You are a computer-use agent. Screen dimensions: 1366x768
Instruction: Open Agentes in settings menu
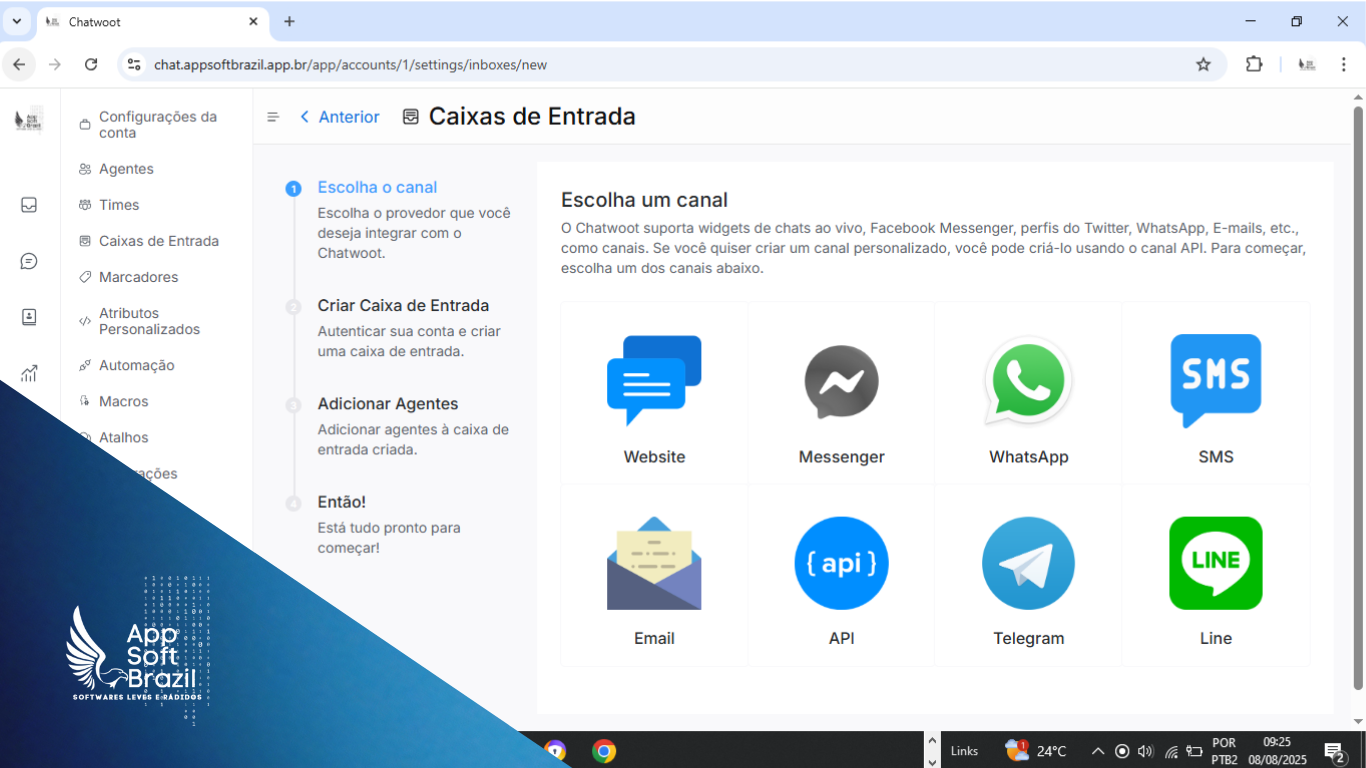point(126,169)
